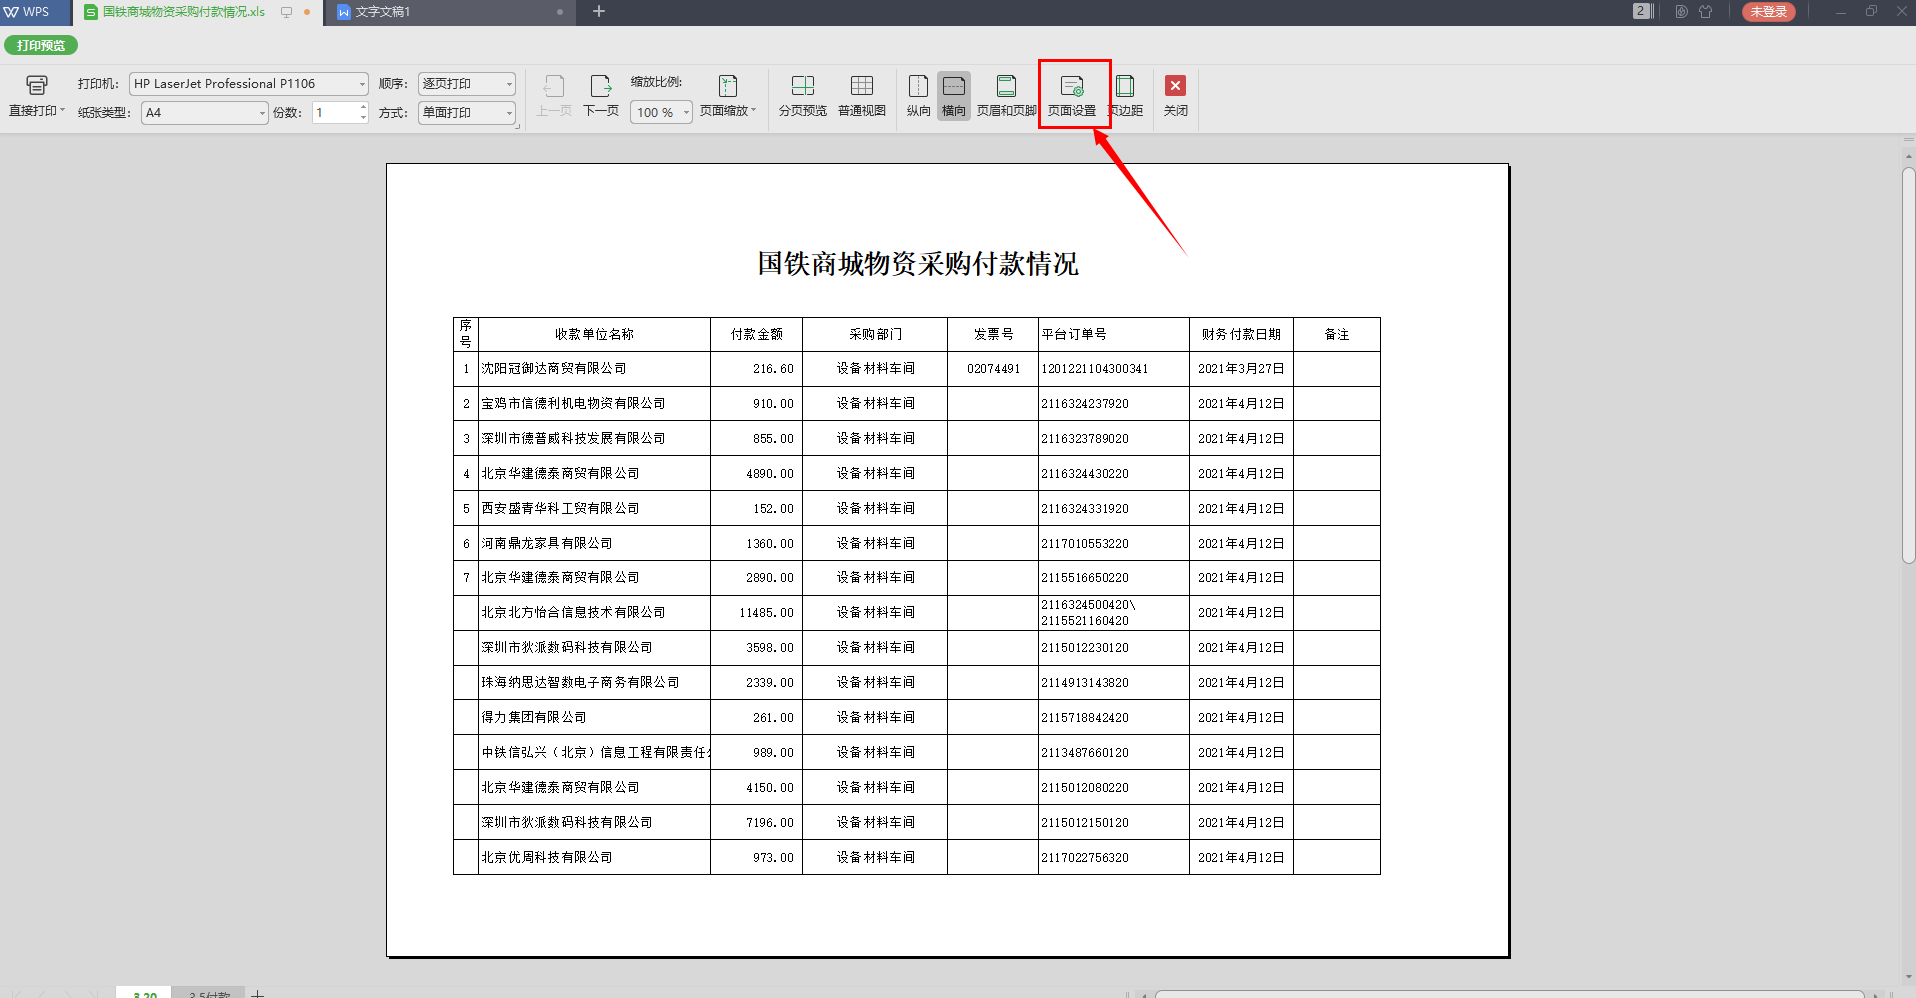Open page setup (页面设置)
Viewport: 1916px width, 998px height.
tap(1072, 96)
